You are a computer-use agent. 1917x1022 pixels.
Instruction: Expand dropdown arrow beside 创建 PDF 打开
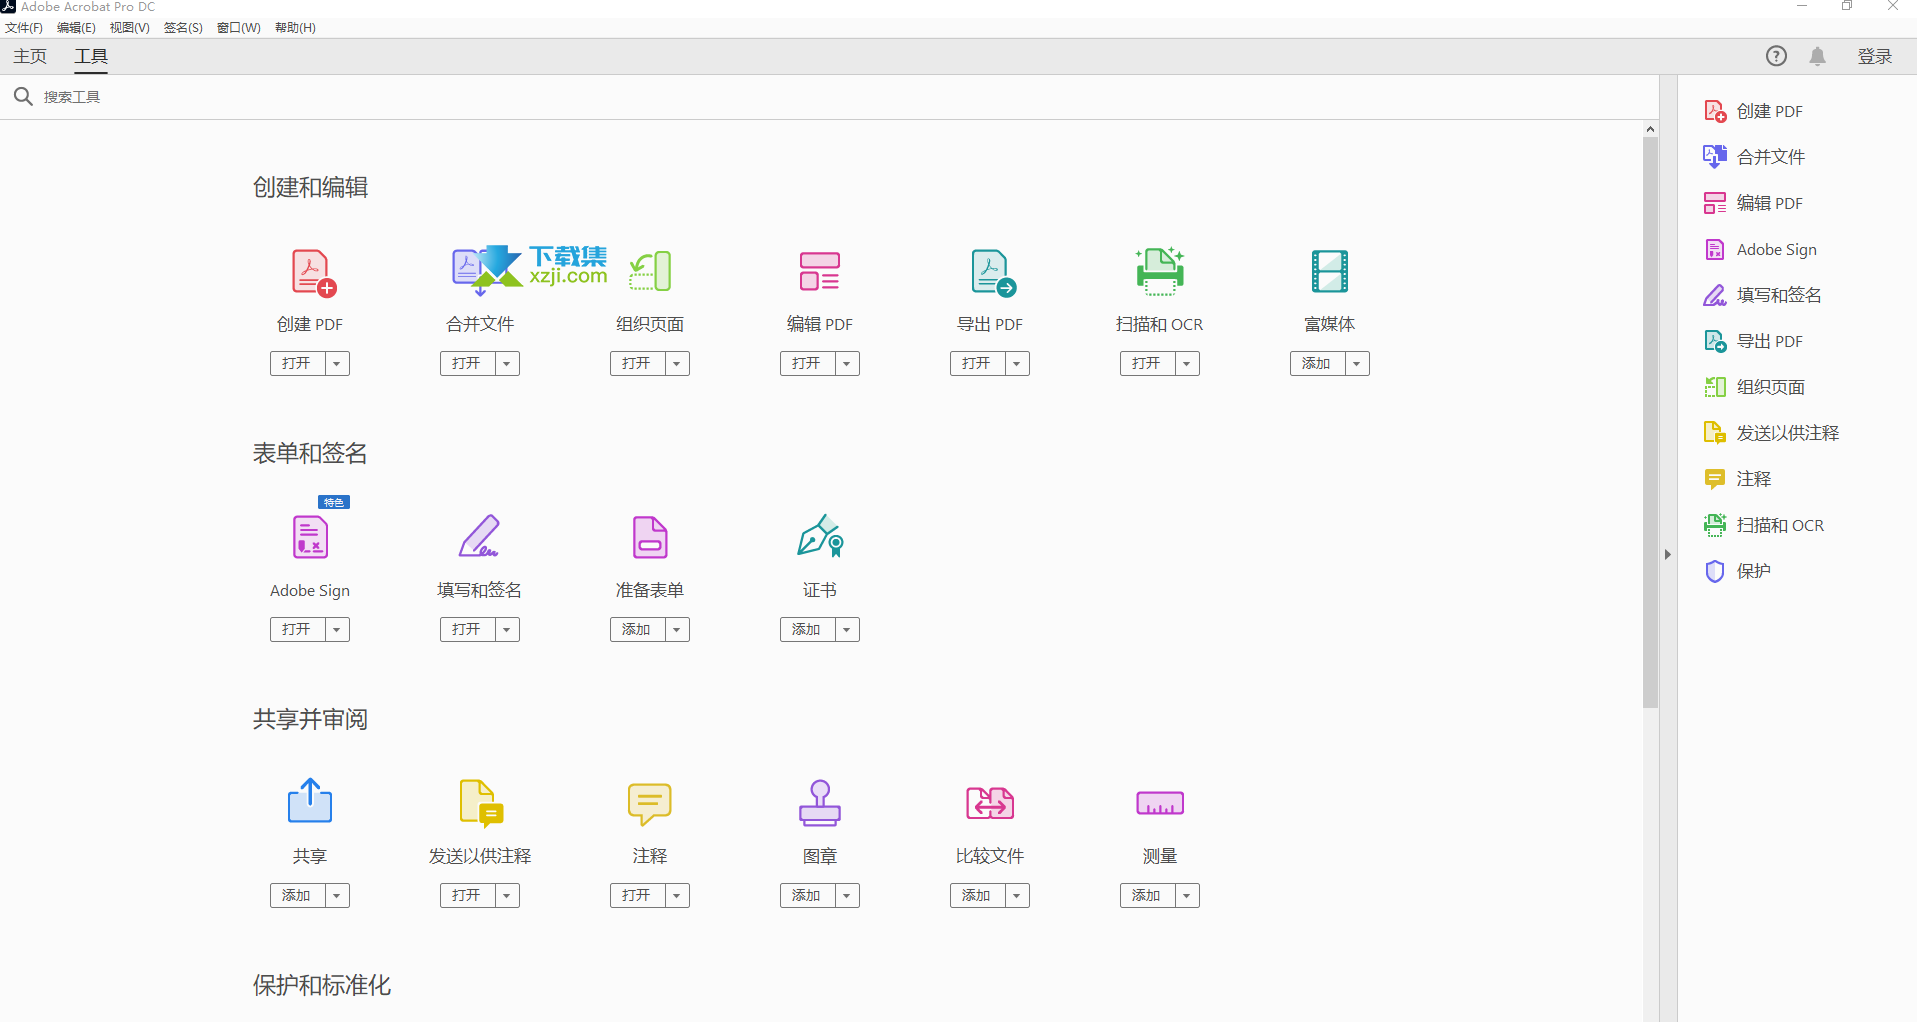pyautogui.click(x=337, y=363)
